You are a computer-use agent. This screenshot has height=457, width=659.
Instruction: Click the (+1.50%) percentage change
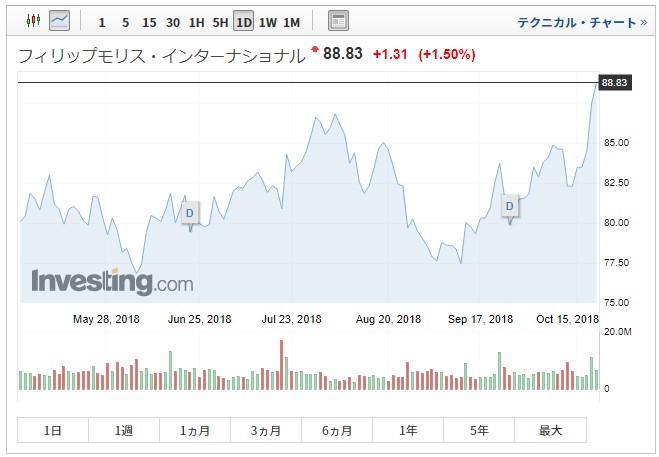click(447, 54)
